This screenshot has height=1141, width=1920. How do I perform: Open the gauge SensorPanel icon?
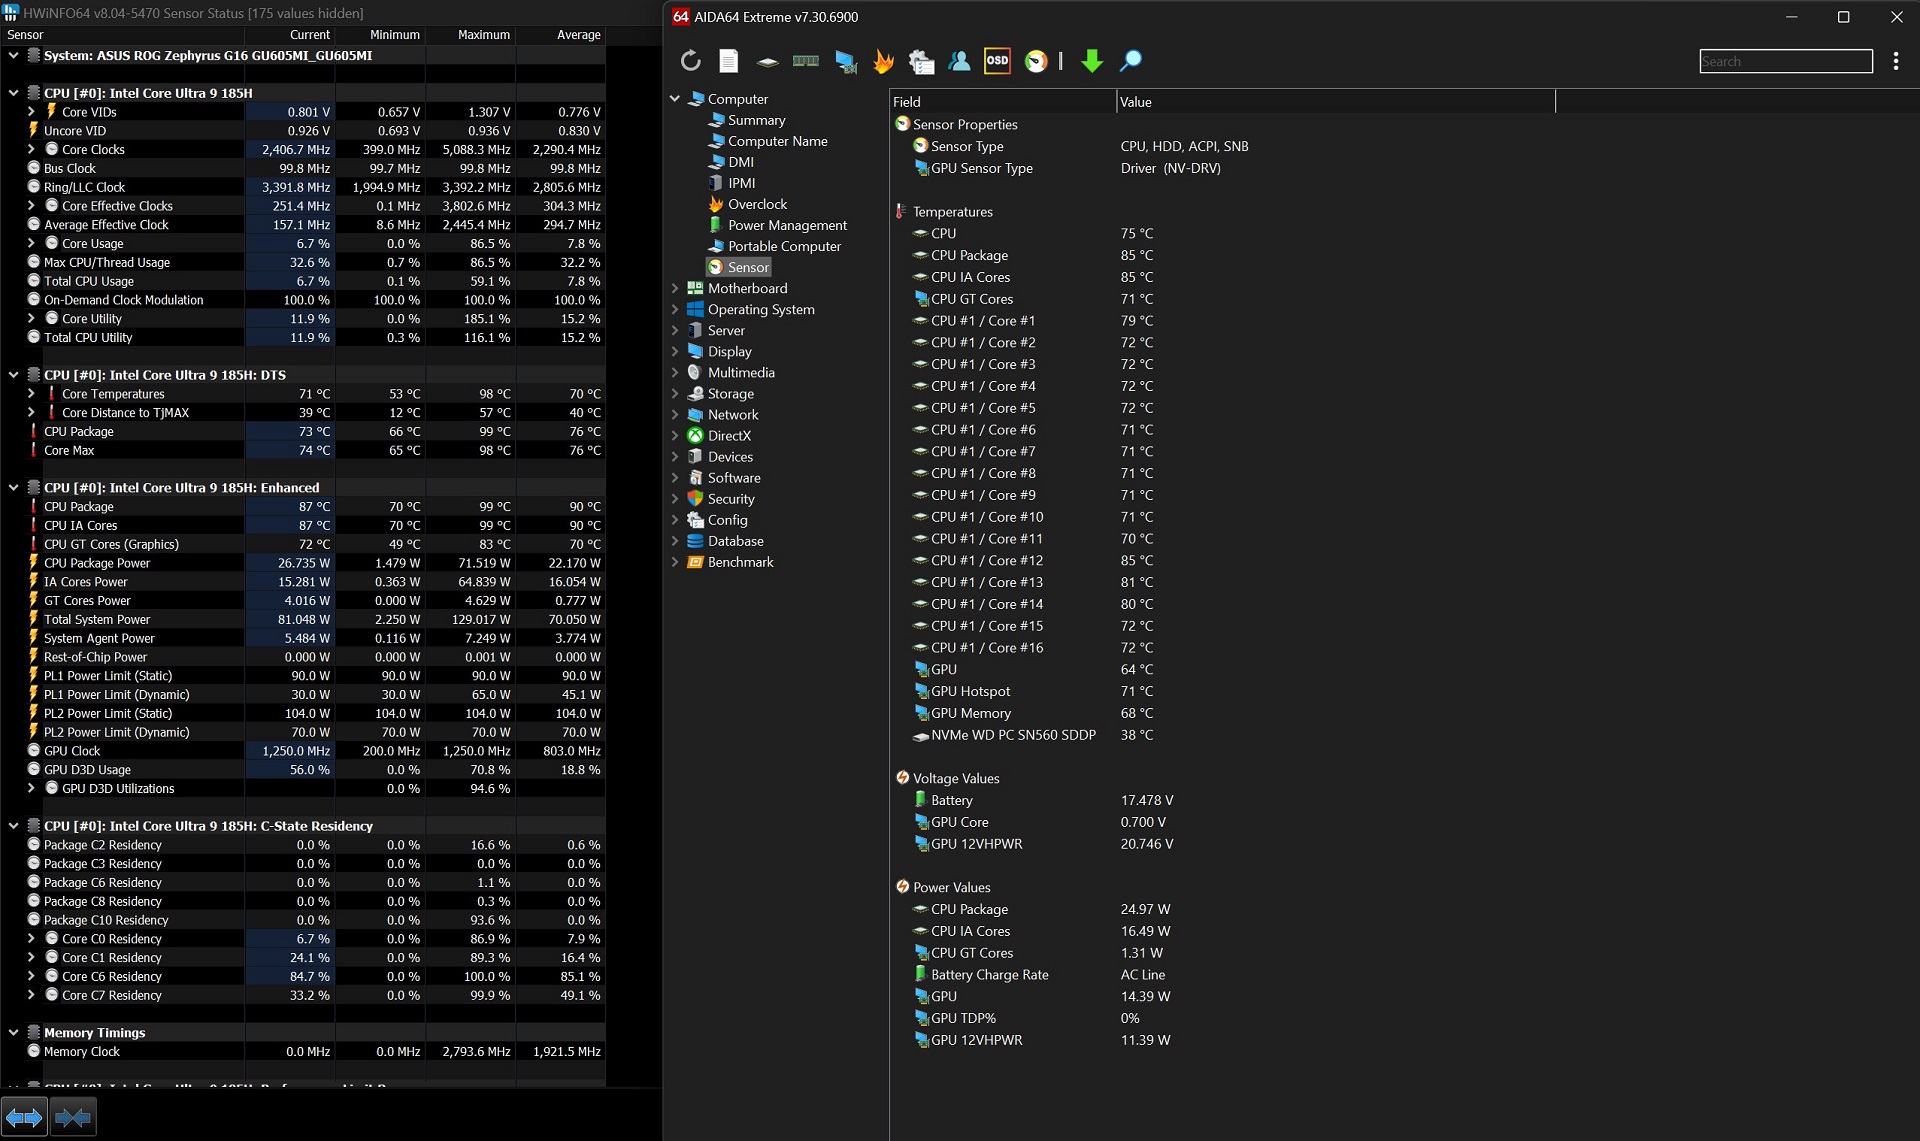tap(1036, 61)
